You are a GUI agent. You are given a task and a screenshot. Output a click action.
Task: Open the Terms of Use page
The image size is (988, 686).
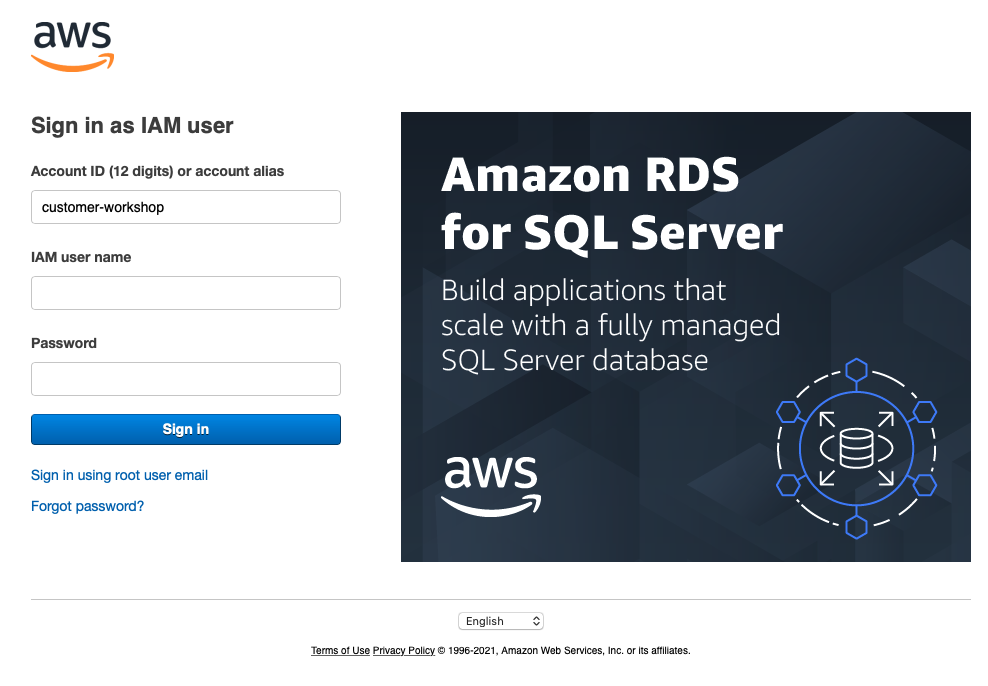point(339,651)
